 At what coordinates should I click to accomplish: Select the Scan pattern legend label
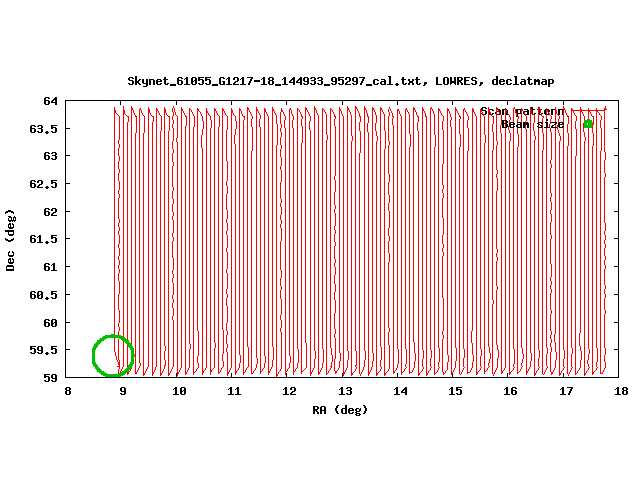pyautogui.click(x=522, y=111)
